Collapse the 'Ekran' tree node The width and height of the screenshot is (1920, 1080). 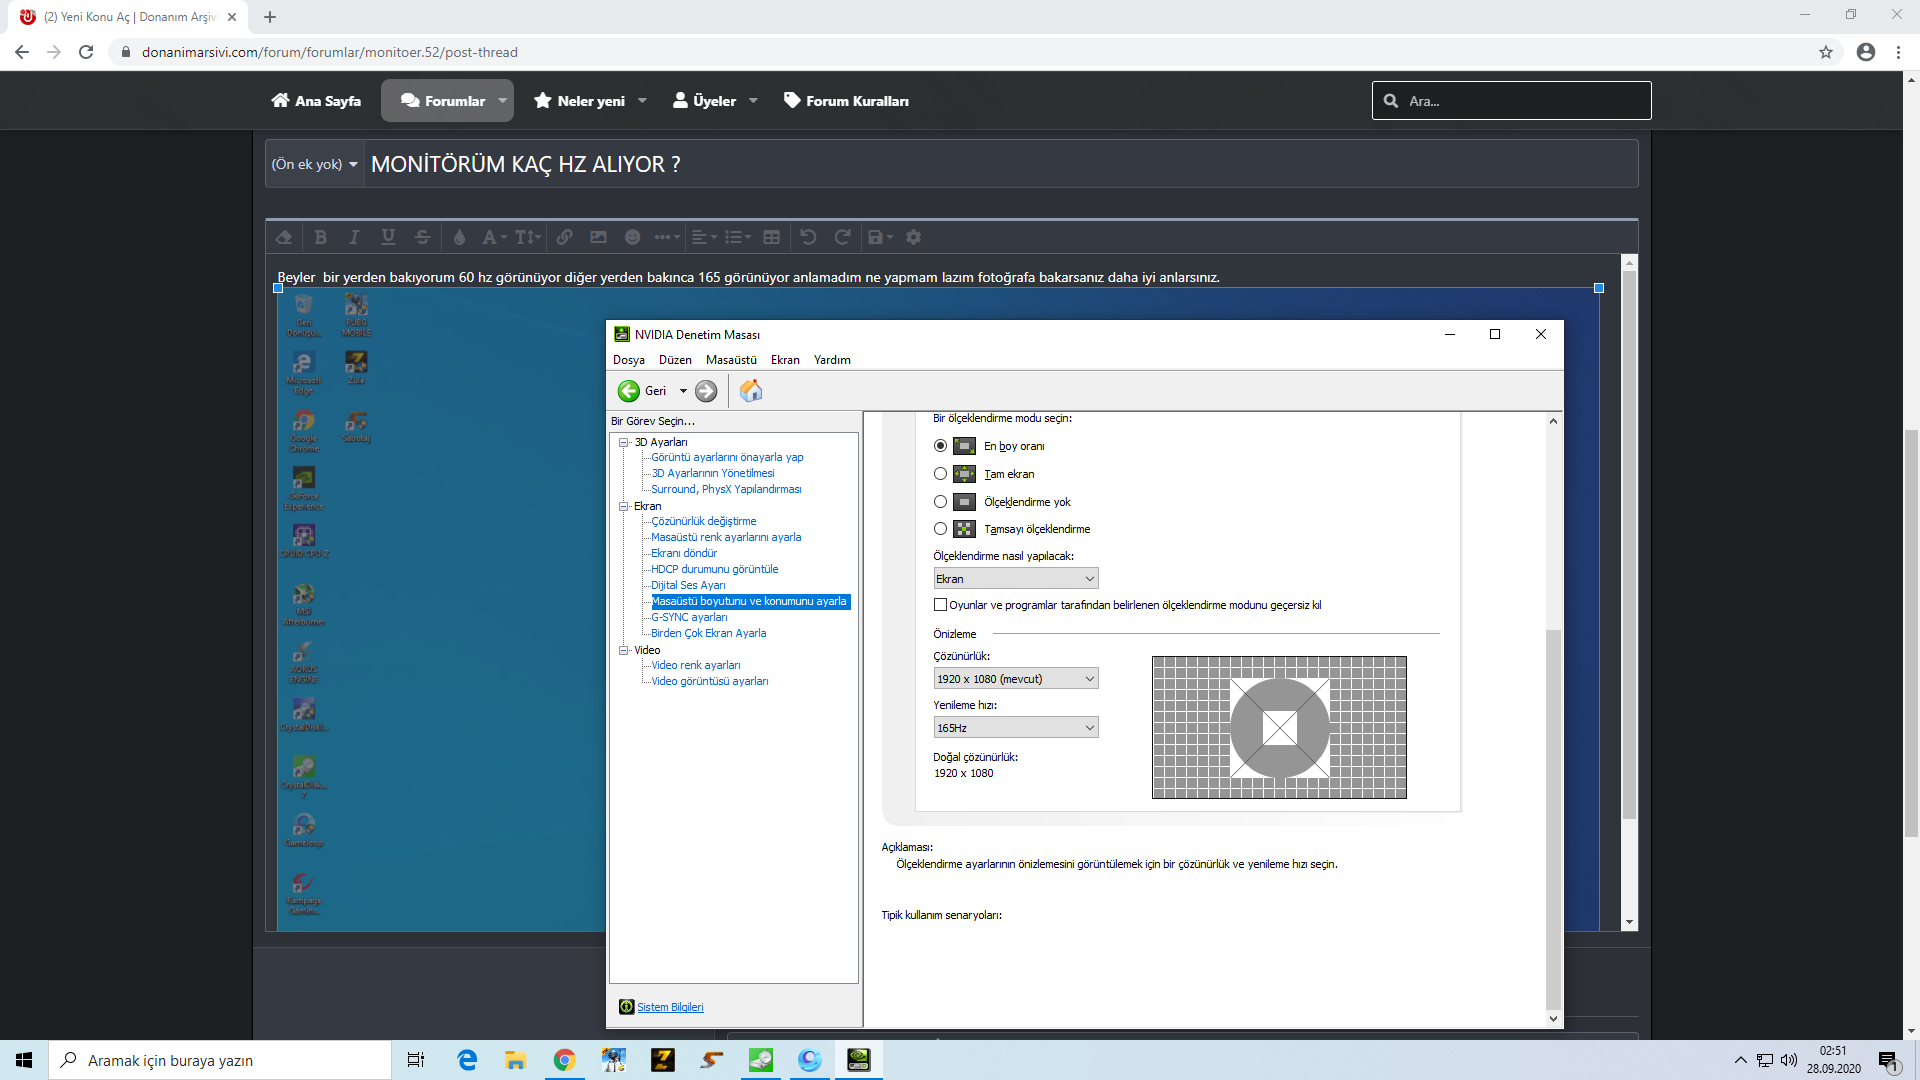(x=624, y=506)
